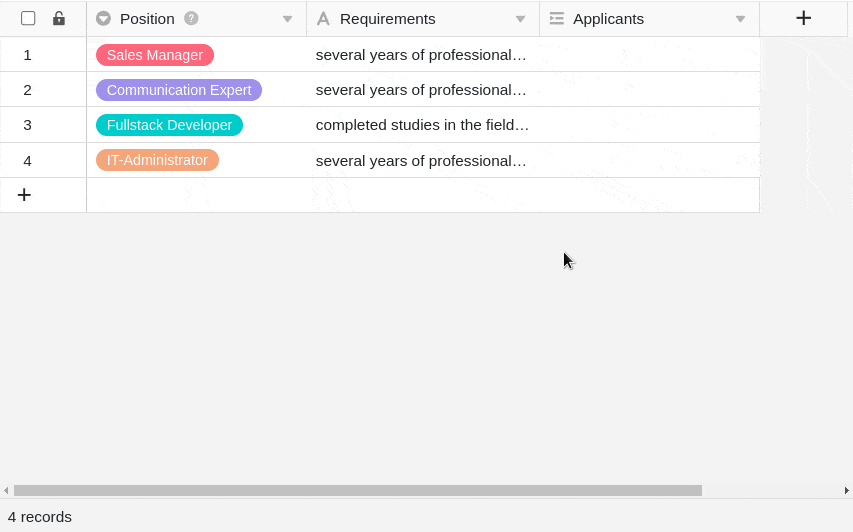Image resolution: width=853 pixels, height=532 pixels.
Task: Click the '4 records' status text
Action: pos(40,517)
